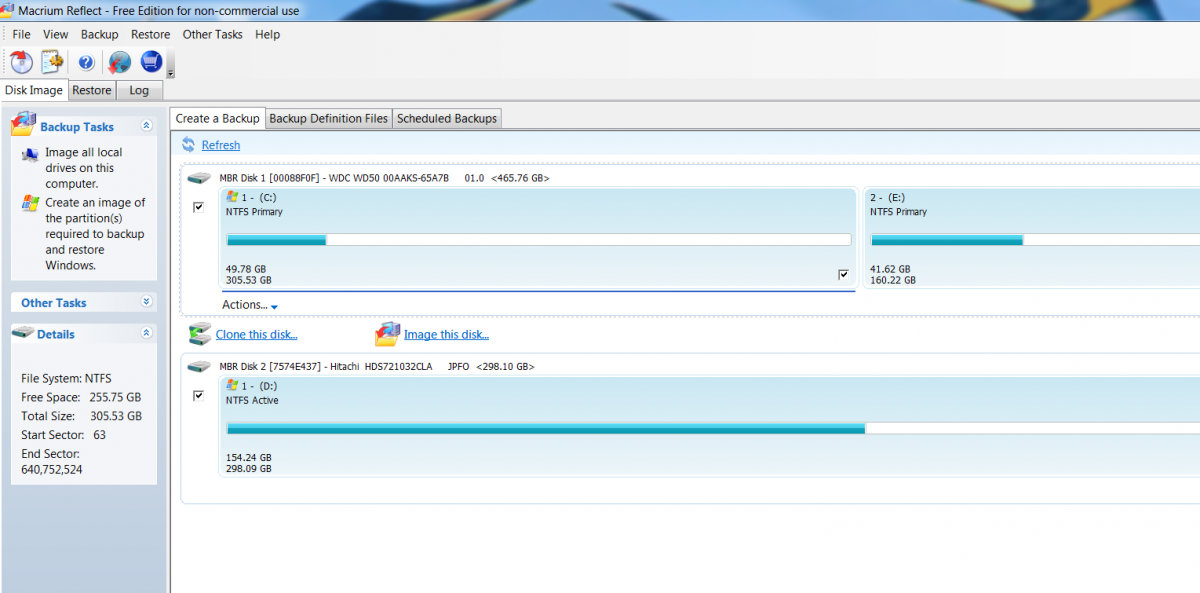
Task: Click the shopping cart purchase icon
Action: point(151,62)
